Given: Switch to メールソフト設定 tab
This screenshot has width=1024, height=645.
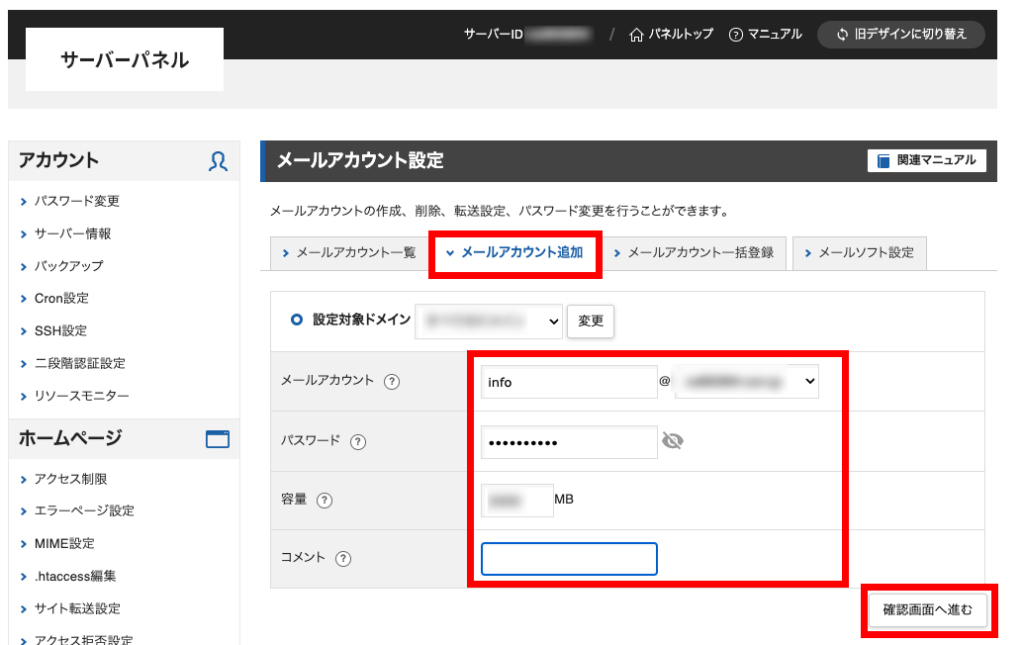Looking at the screenshot, I should (859, 253).
